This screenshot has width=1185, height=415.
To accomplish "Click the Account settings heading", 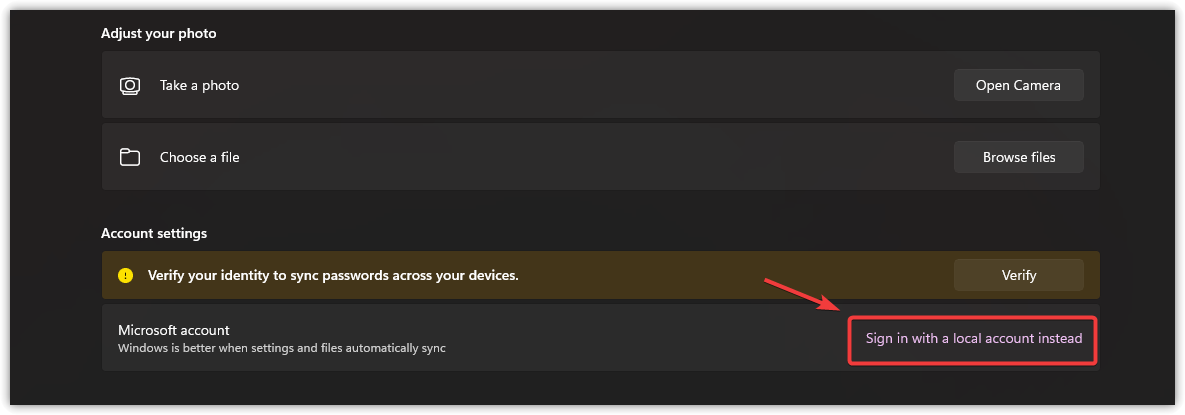I will click(154, 234).
